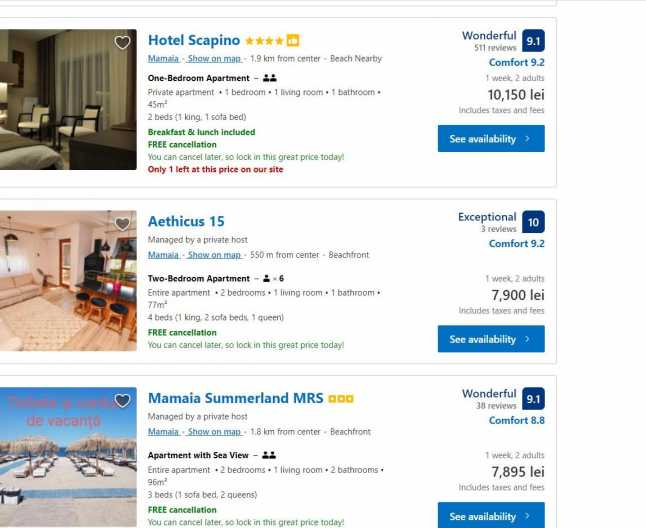This screenshot has height=528, width=646.
Task: Click the Aethicus 15 score badge 10
Action: coord(534,222)
